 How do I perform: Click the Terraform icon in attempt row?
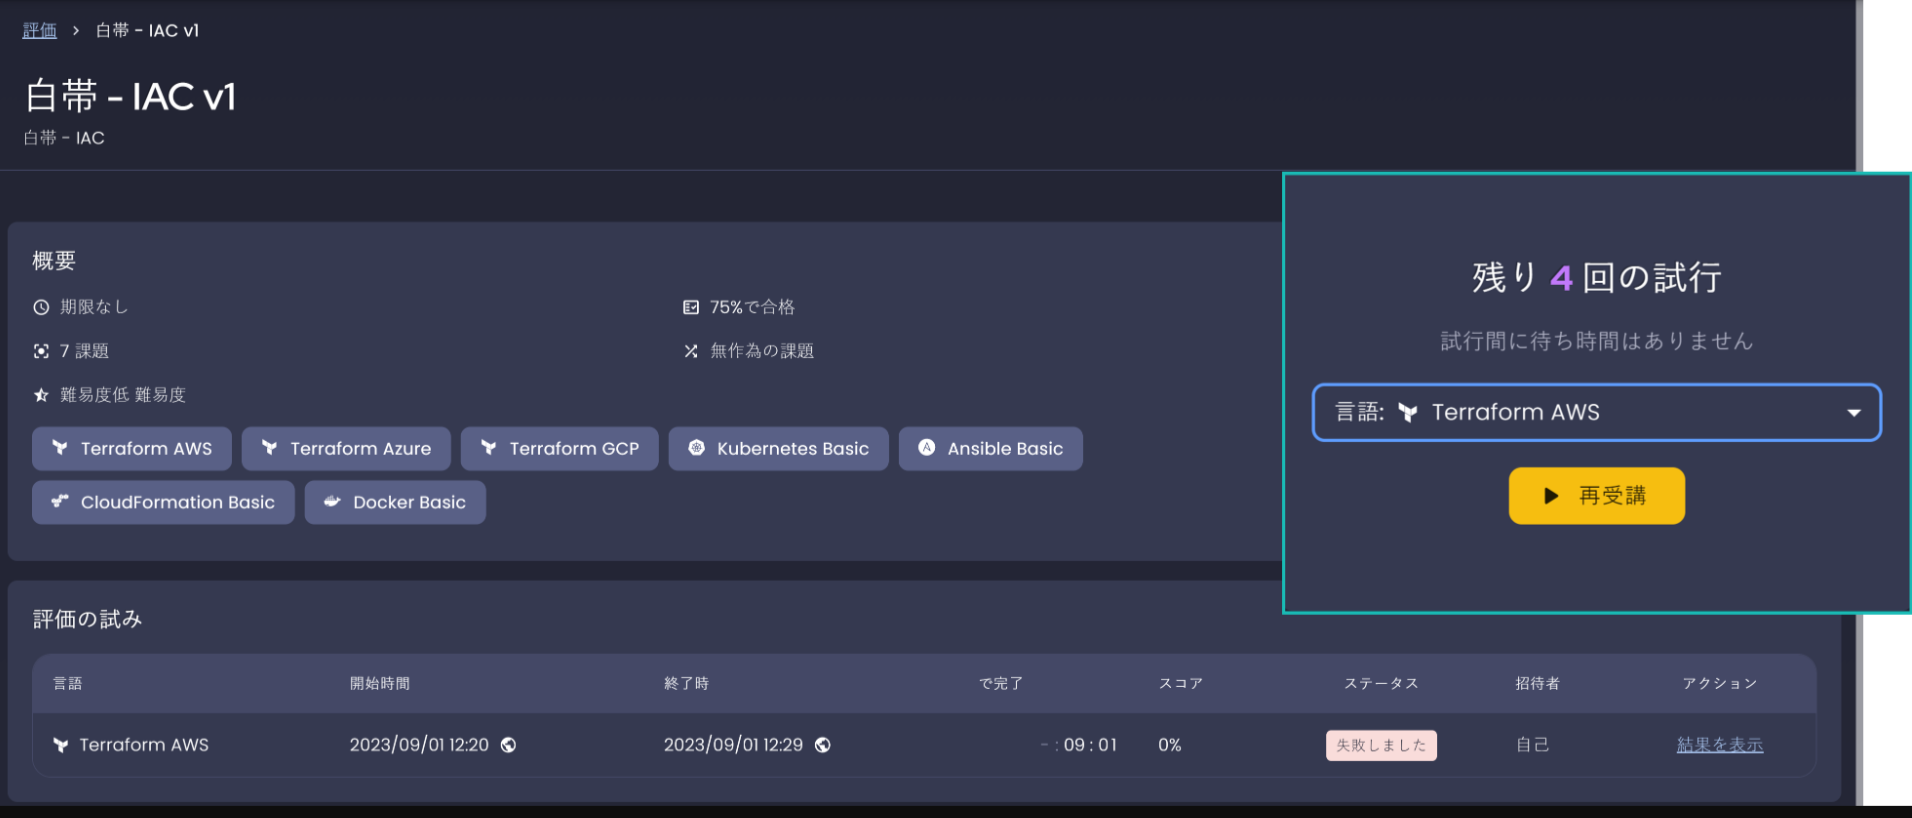[61, 745]
